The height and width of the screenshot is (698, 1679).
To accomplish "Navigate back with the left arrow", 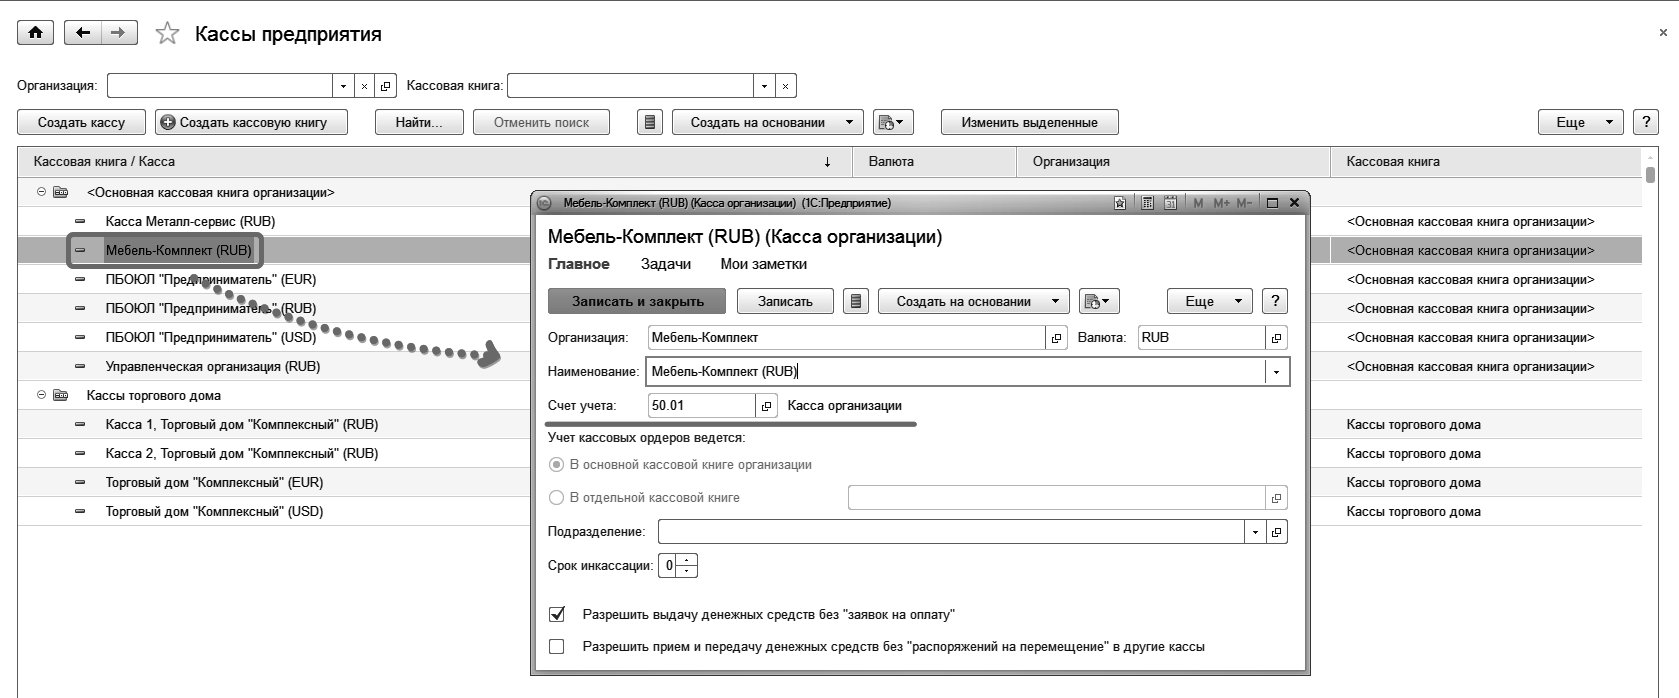I will point(82,33).
